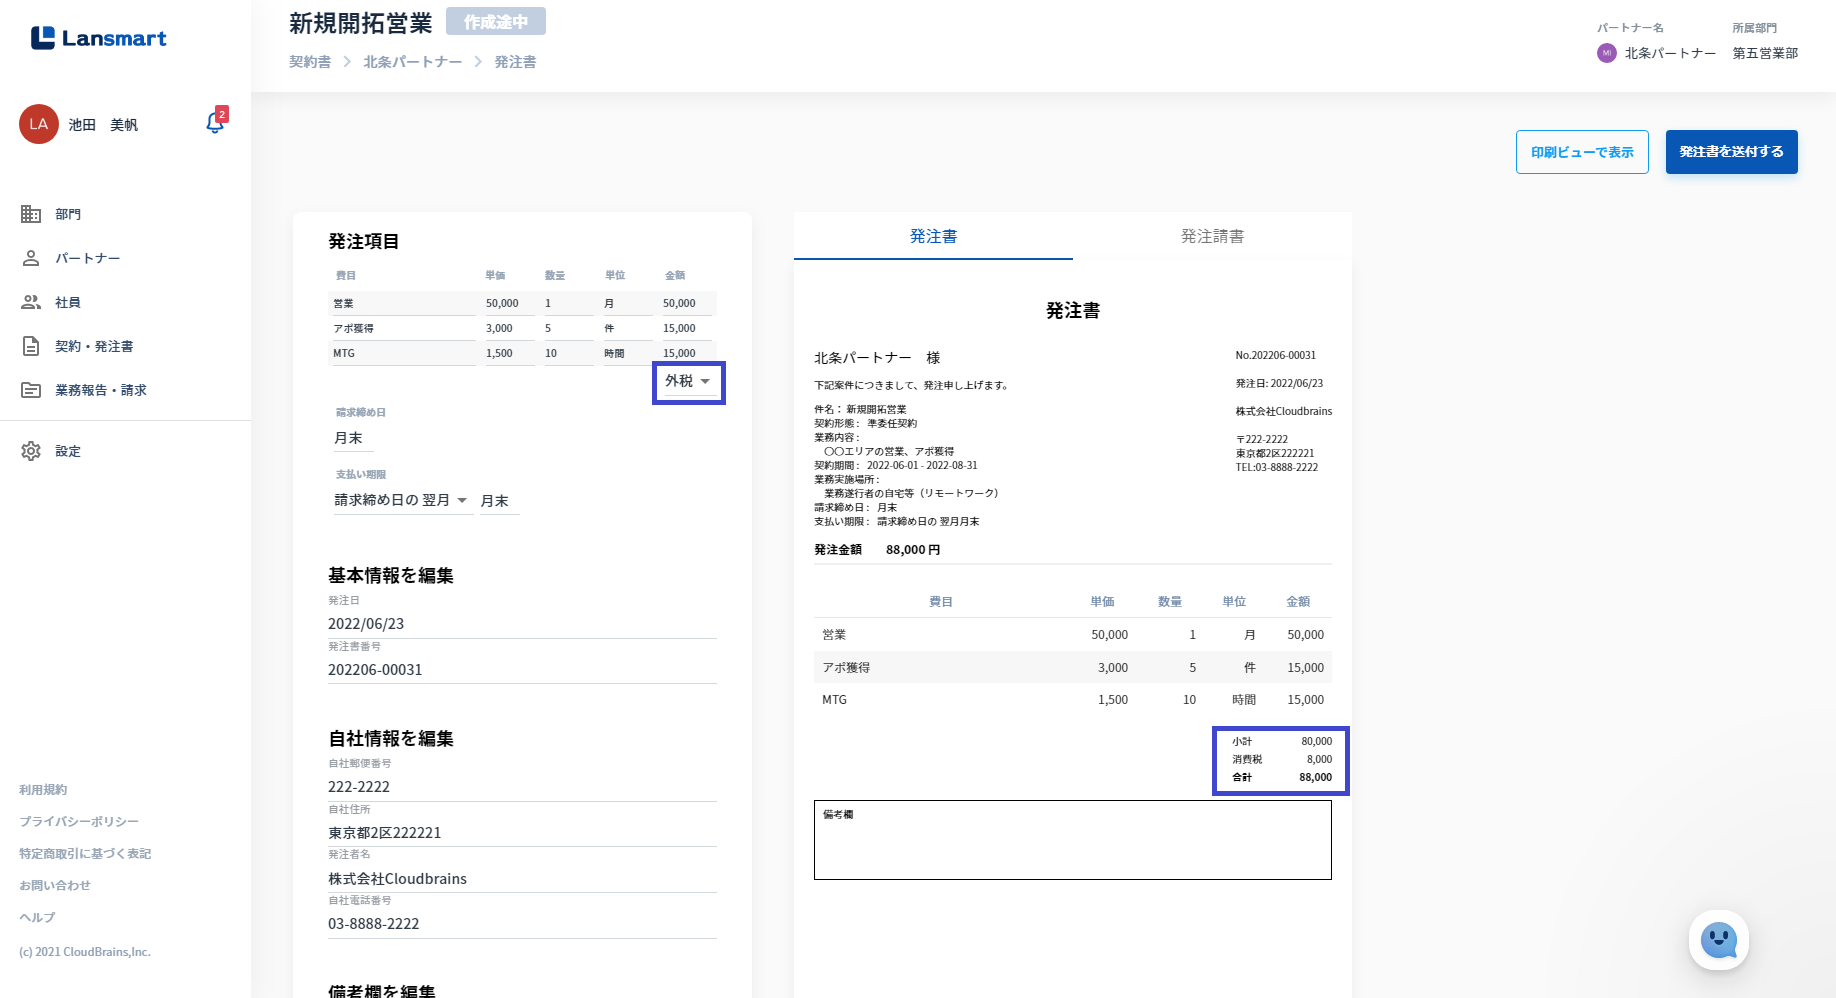Open the 外税 tax dropdown
1836x998 pixels.
pyautogui.click(x=688, y=382)
